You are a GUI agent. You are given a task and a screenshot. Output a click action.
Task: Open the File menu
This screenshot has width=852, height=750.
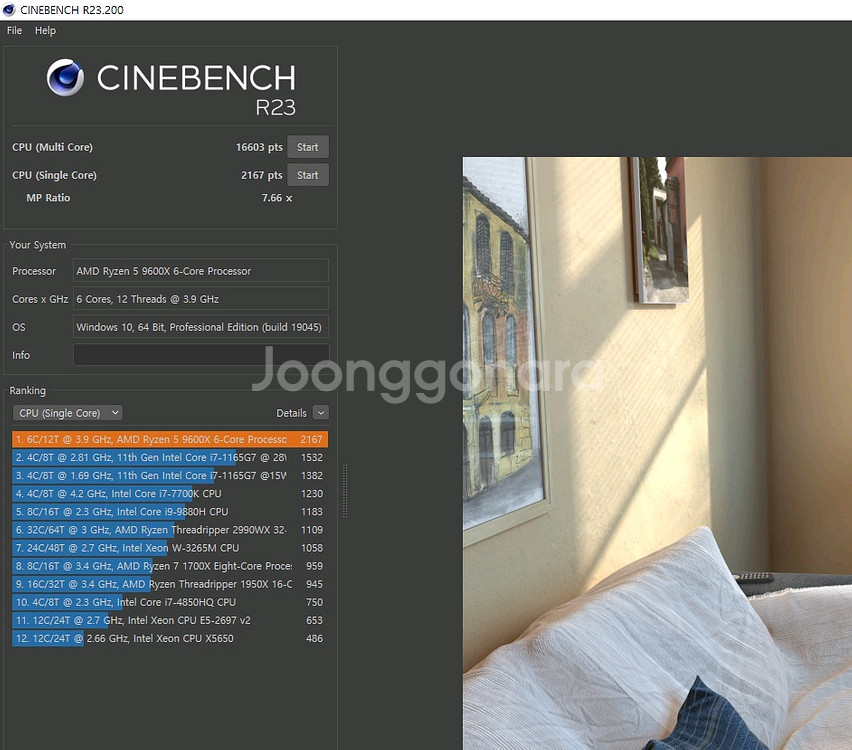[14, 30]
